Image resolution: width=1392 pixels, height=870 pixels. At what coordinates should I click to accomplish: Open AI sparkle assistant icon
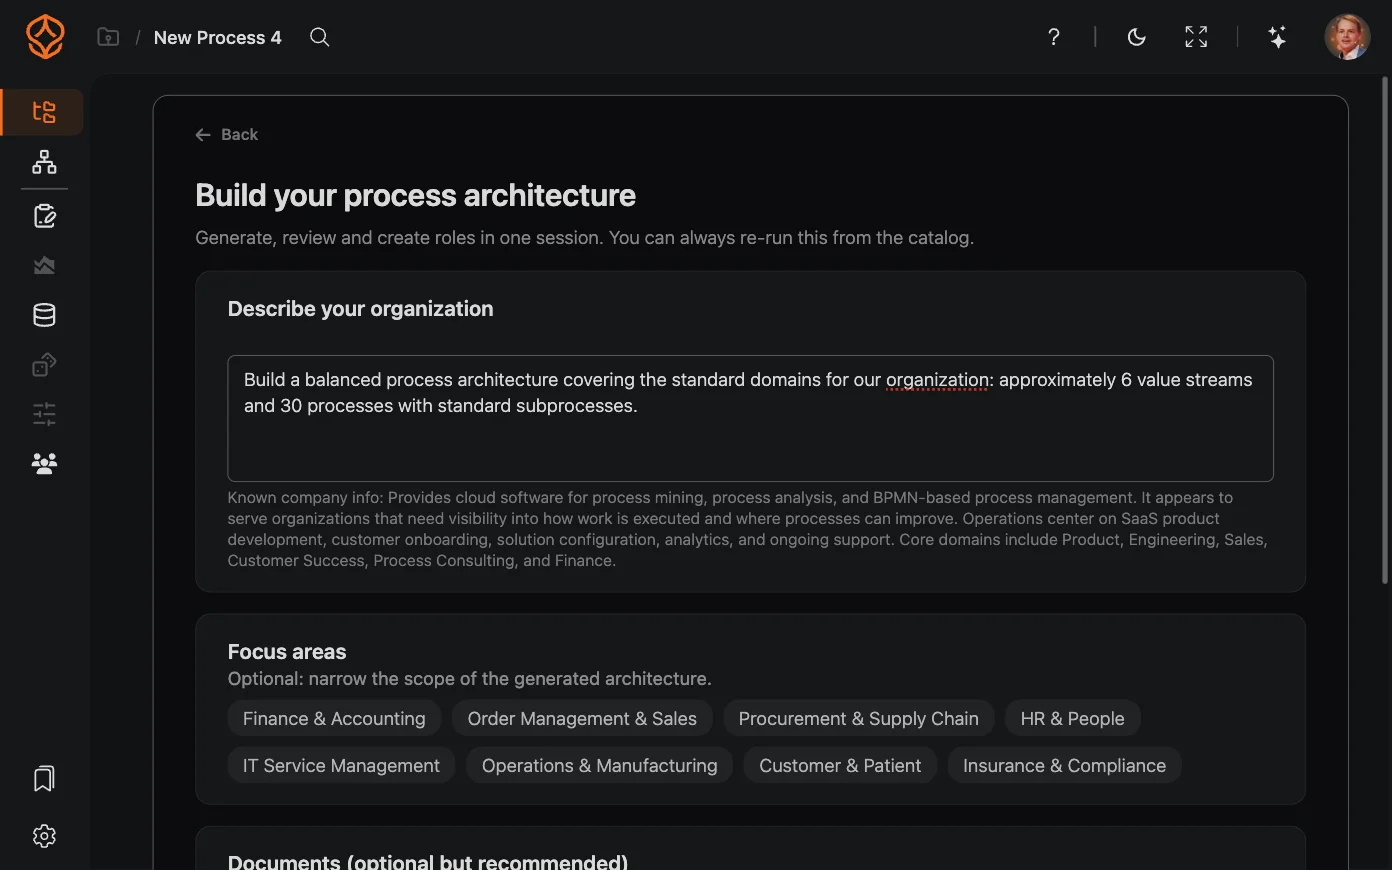point(1277,37)
